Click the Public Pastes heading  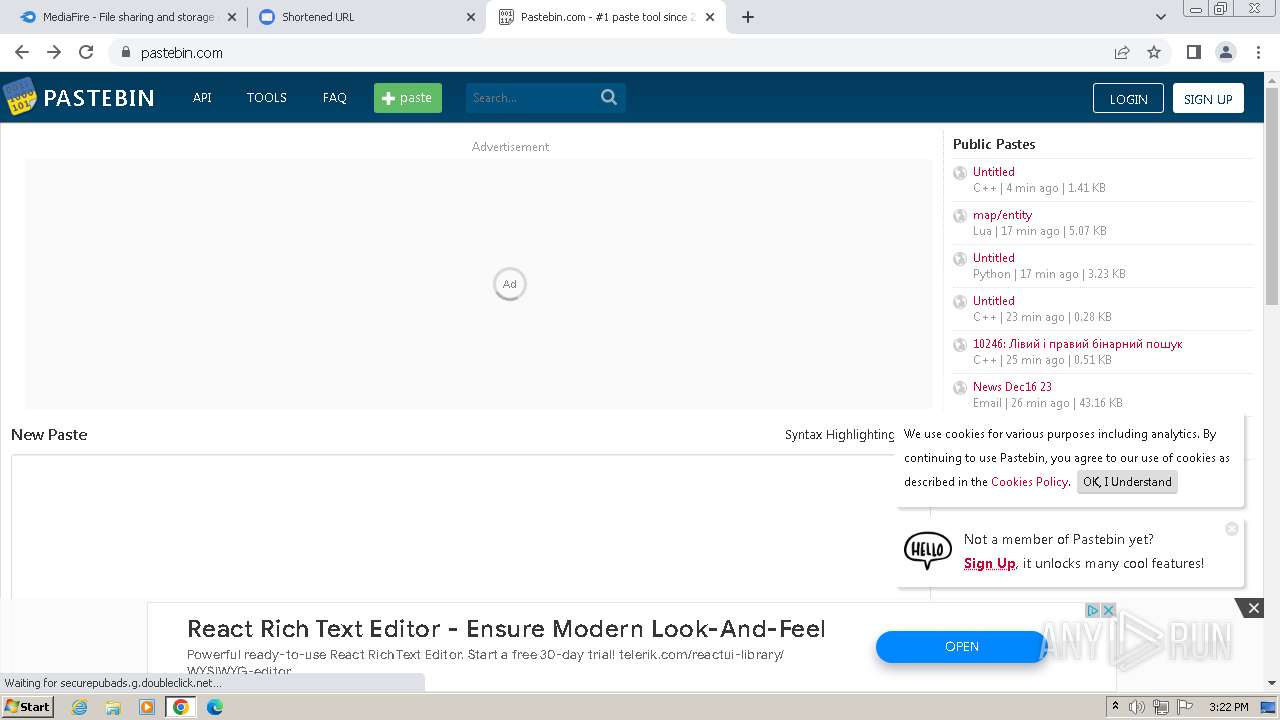[994, 144]
